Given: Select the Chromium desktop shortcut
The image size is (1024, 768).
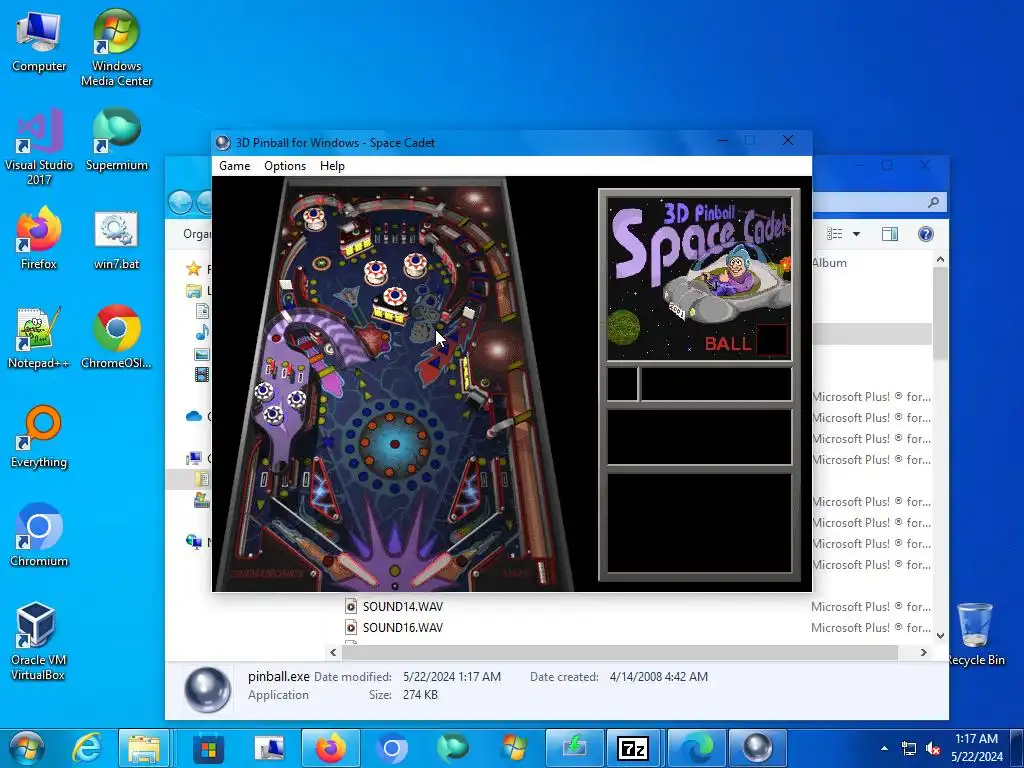Looking at the screenshot, I should click(39, 536).
